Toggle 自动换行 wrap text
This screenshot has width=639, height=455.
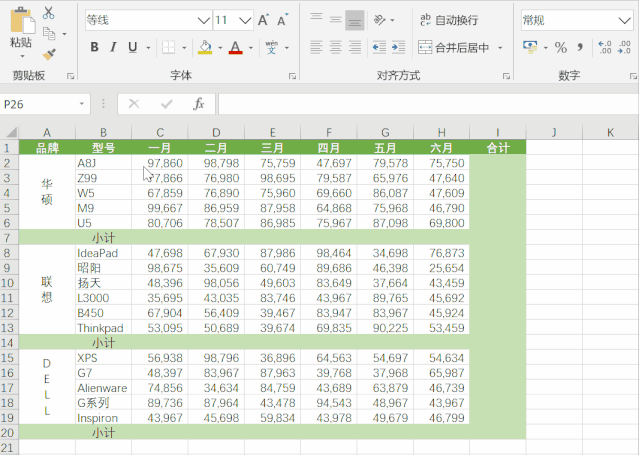pos(449,20)
